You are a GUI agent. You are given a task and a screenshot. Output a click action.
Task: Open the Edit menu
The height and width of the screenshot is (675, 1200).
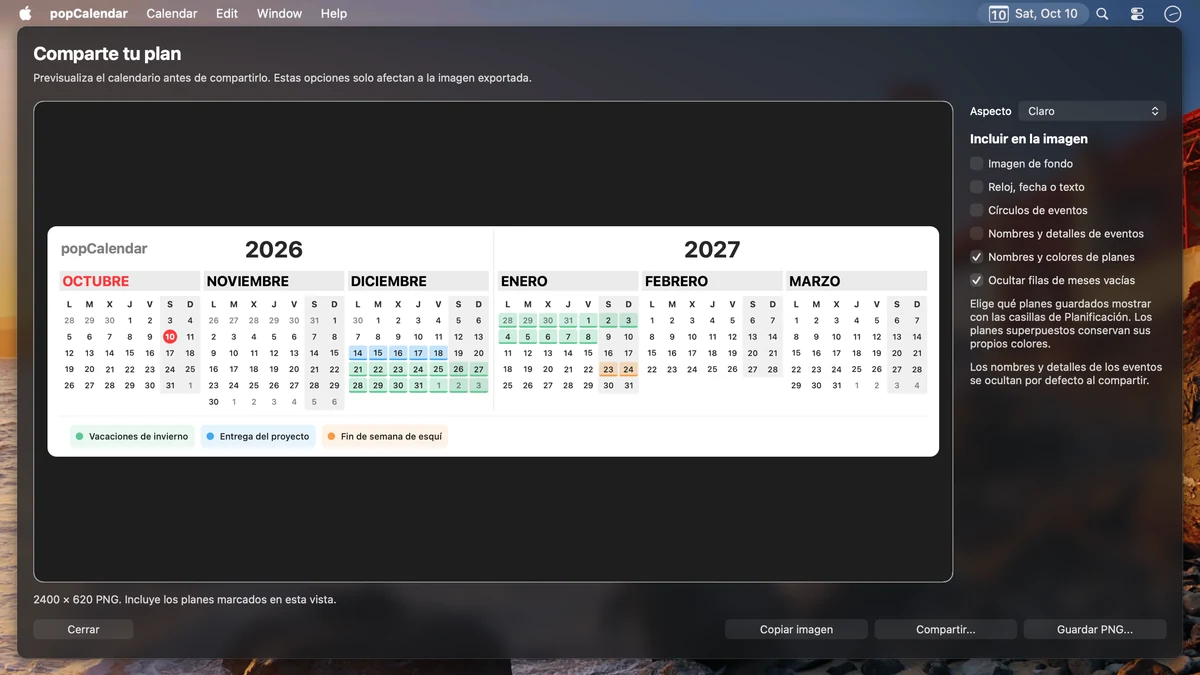pos(227,14)
